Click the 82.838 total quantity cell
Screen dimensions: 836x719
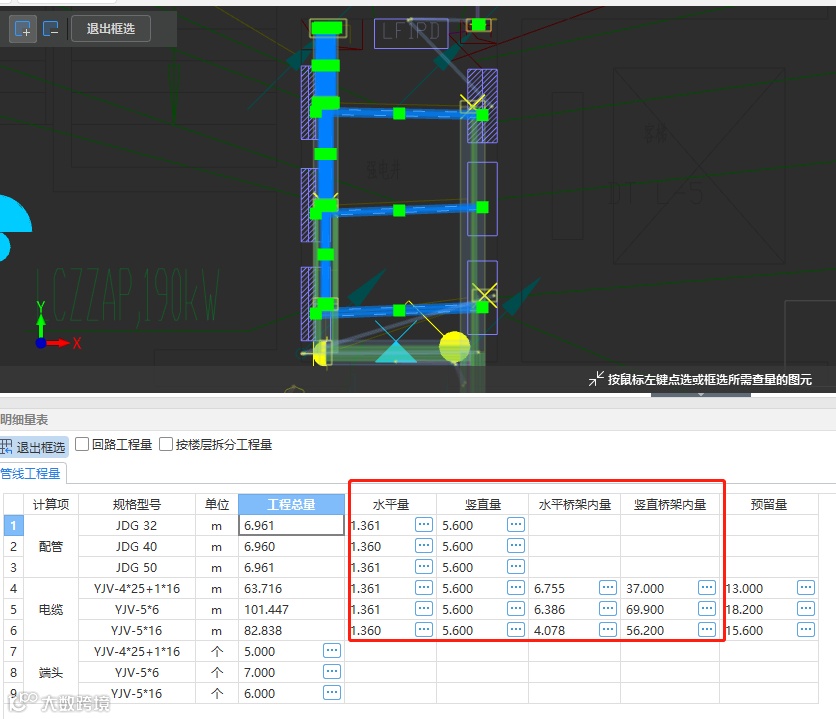[x=291, y=631]
